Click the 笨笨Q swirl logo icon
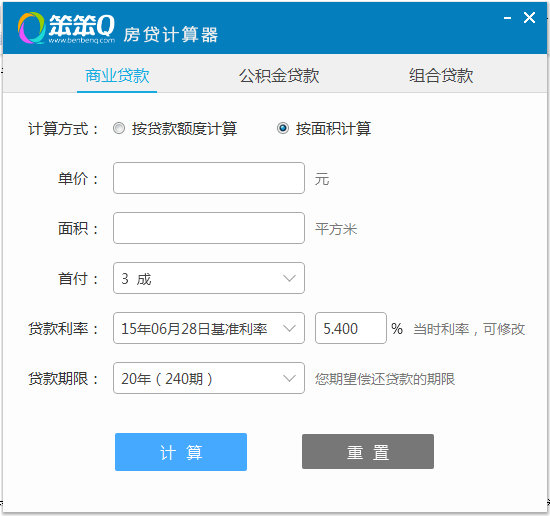Screen dimensions: 550x516 coord(32,28)
